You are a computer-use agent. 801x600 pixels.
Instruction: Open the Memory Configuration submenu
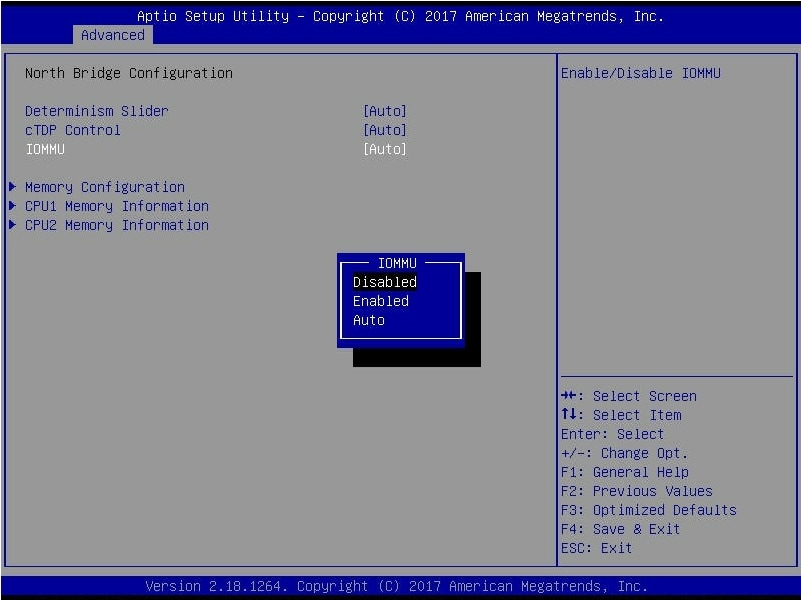pyautogui.click(x=105, y=187)
